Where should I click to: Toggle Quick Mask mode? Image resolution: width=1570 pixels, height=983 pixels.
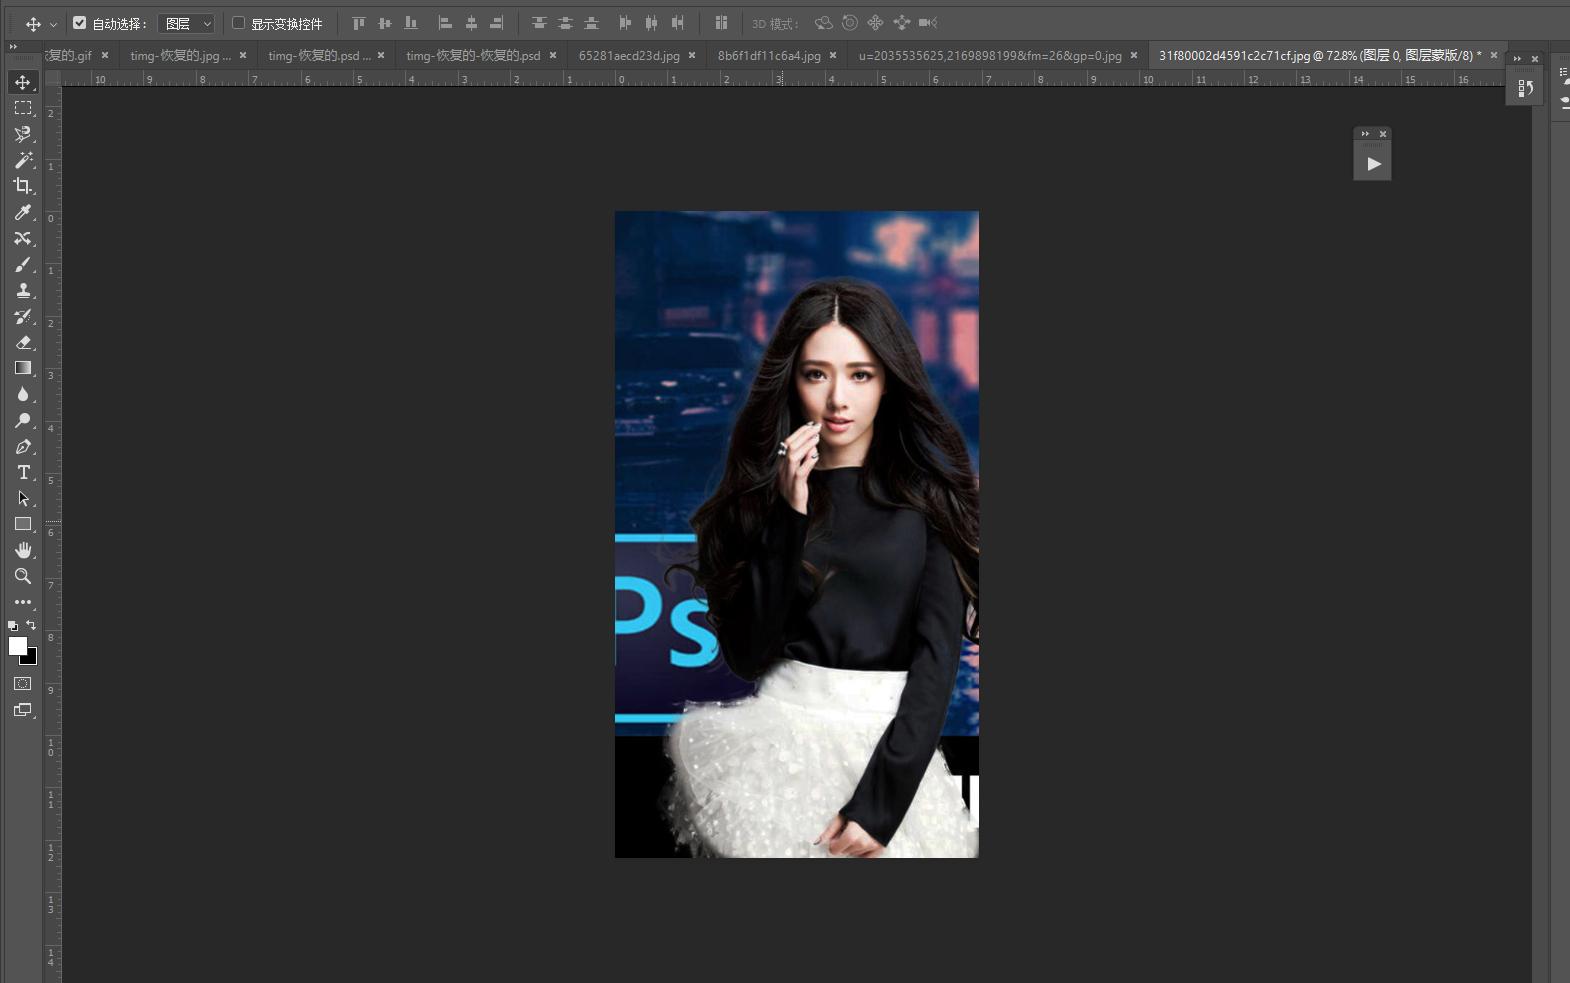[x=22, y=684]
